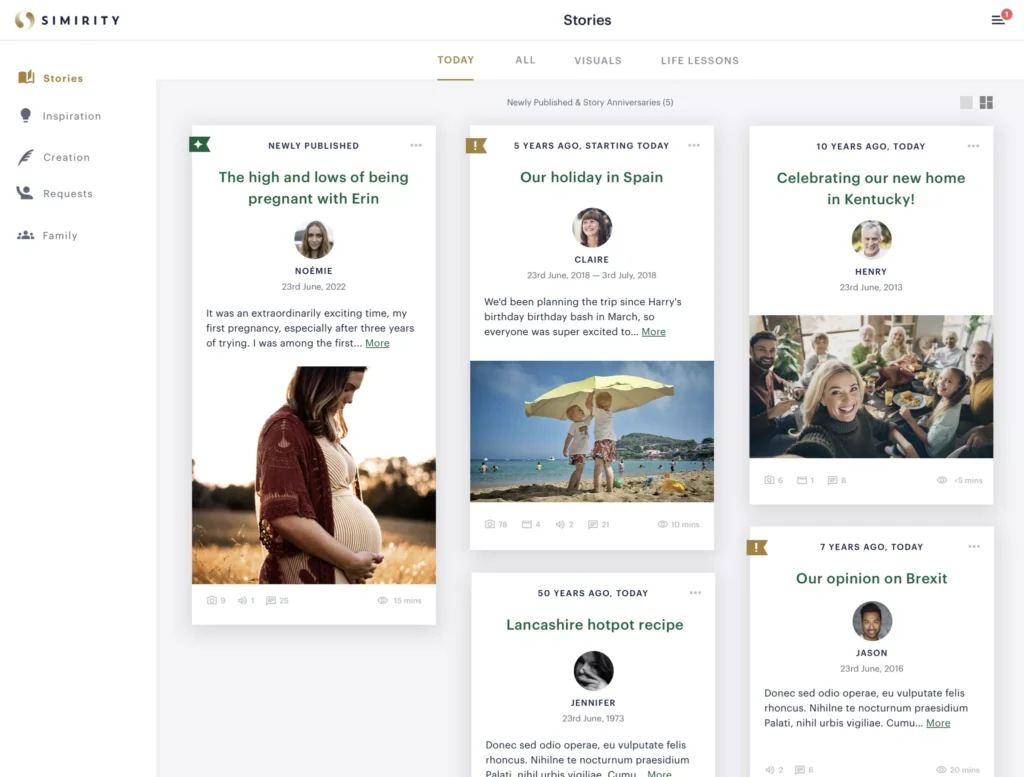Click the Family people icon
Image resolution: width=1024 pixels, height=777 pixels.
click(x=25, y=235)
